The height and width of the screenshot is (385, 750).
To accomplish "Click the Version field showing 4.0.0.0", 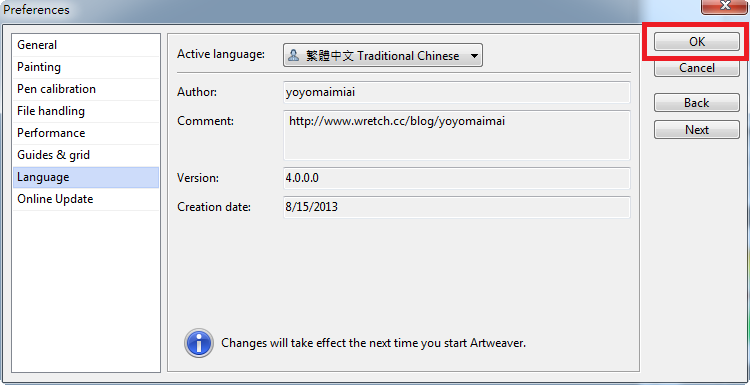I will tap(457, 178).
